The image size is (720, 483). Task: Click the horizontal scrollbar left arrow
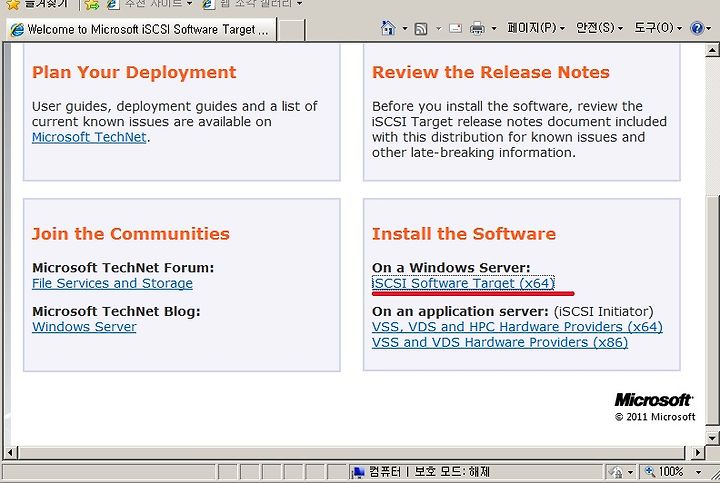click(x=10, y=452)
